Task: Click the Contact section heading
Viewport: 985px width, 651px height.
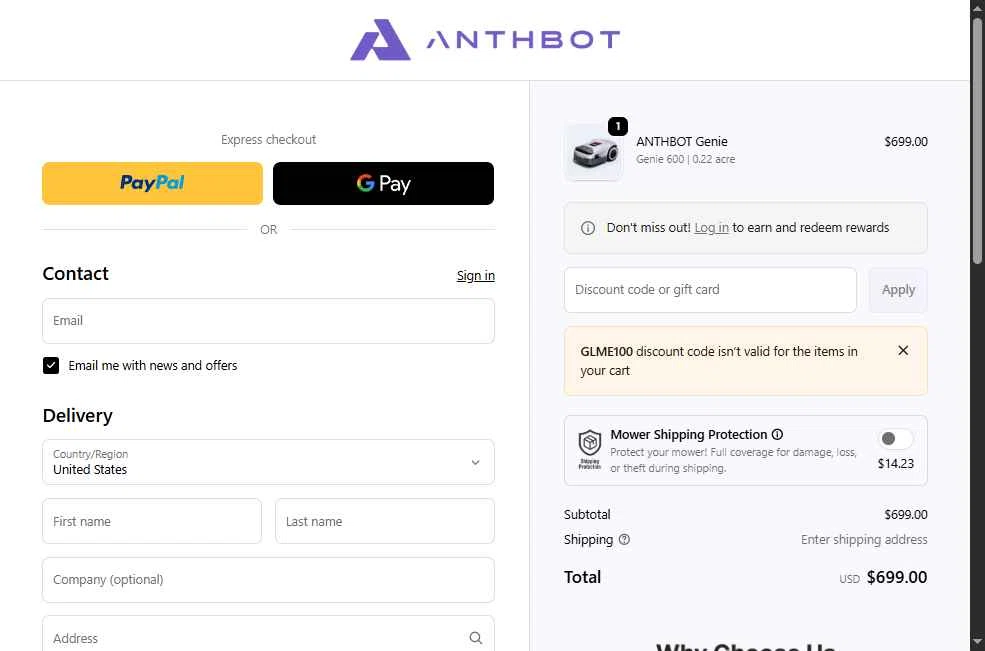Action: click(75, 273)
